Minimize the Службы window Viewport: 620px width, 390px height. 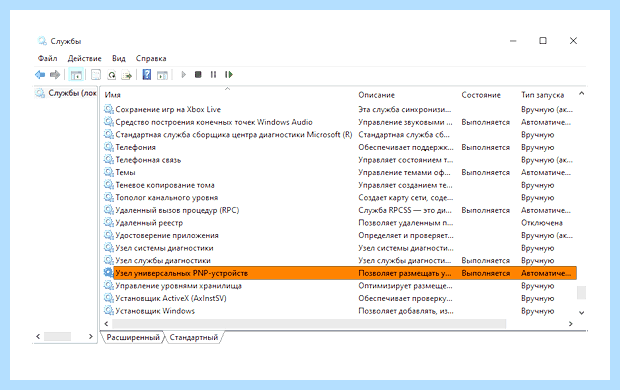click(x=513, y=41)
